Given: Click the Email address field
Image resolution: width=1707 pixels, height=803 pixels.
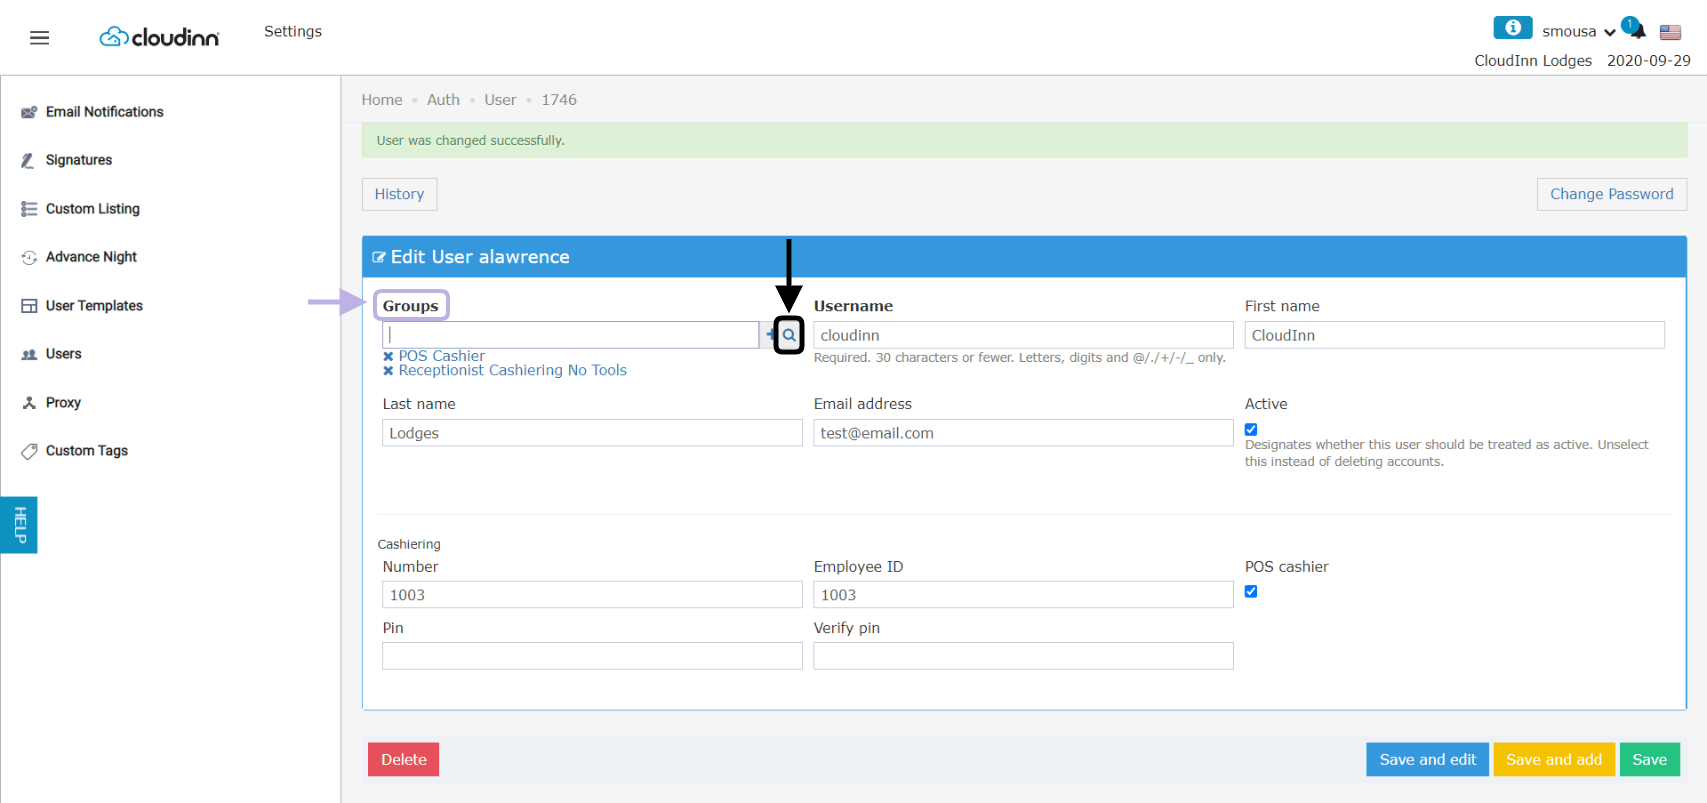Looking at the screenshot, I should 1023,433.
